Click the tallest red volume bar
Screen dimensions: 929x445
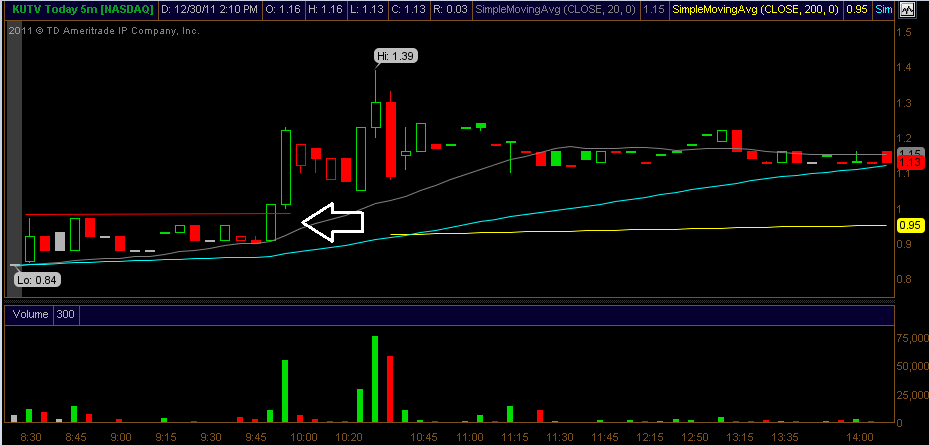[x=390, y=389]
